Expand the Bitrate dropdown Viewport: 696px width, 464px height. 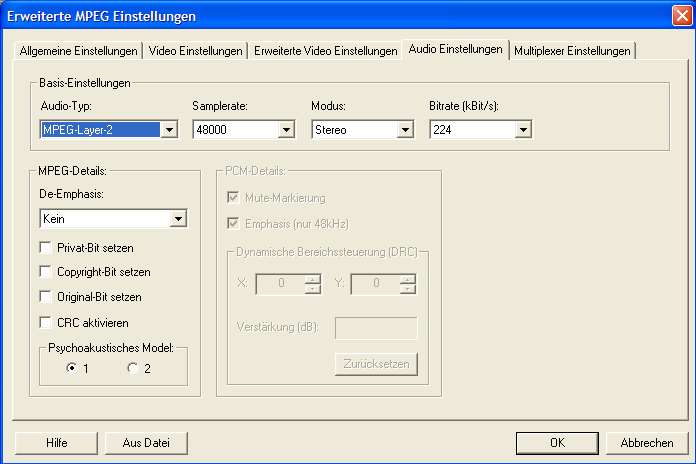click(x=522, y=130)
